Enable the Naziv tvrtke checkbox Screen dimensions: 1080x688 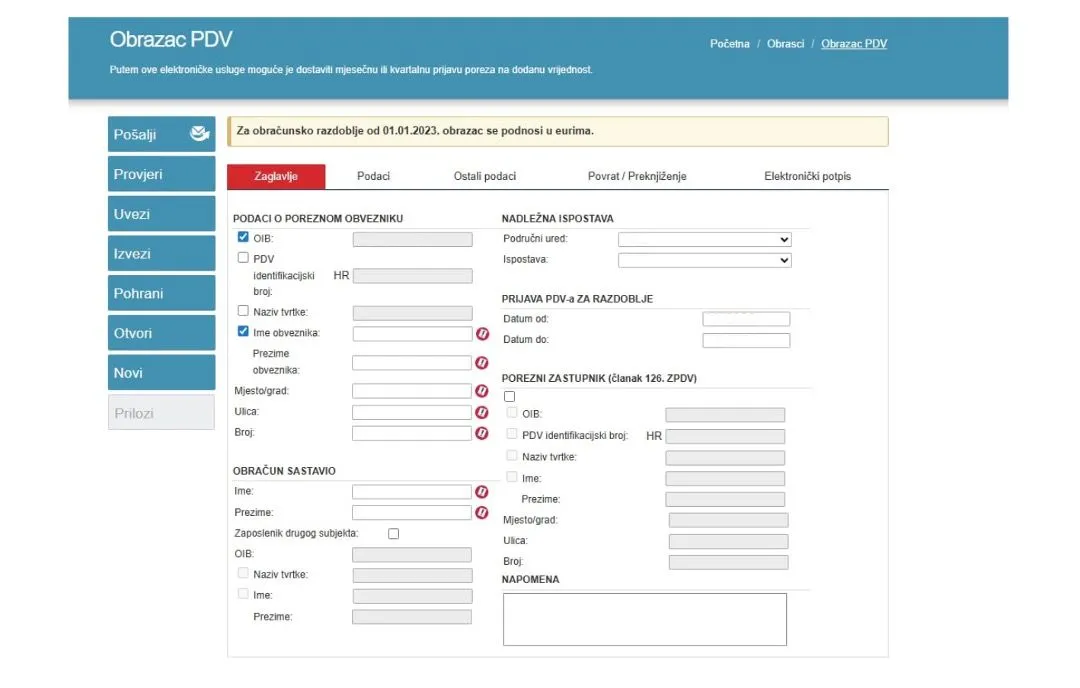[x=243, y=311]
